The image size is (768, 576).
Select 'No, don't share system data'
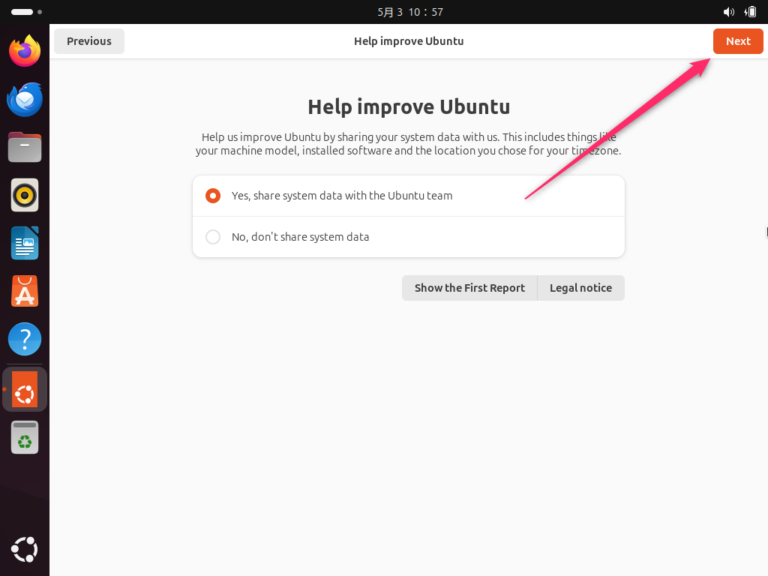[213, 237]
